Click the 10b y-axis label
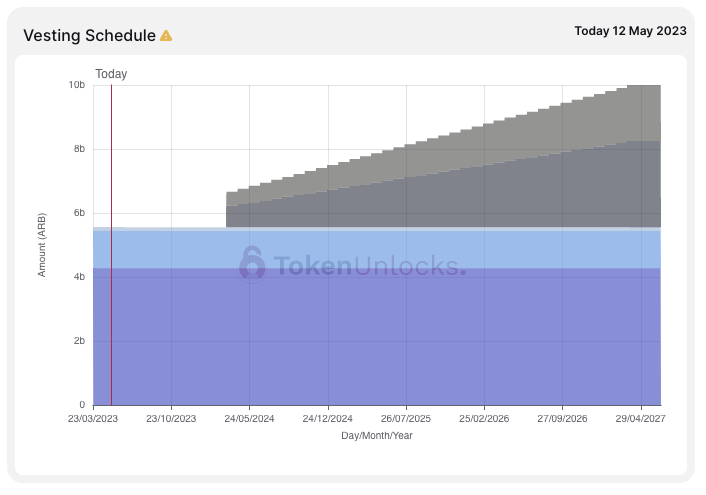 [77, 85]
